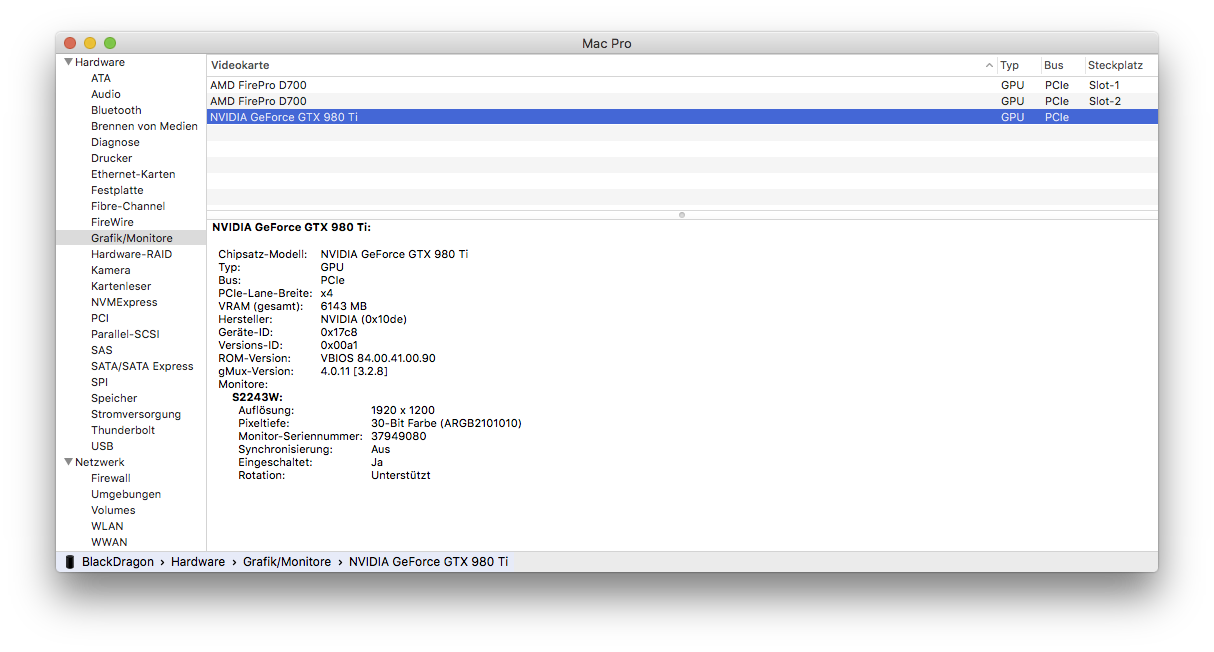Select the AMD FirePro D700 row in Slot-1
This screenshot has width=1214, height=652.
682,85
